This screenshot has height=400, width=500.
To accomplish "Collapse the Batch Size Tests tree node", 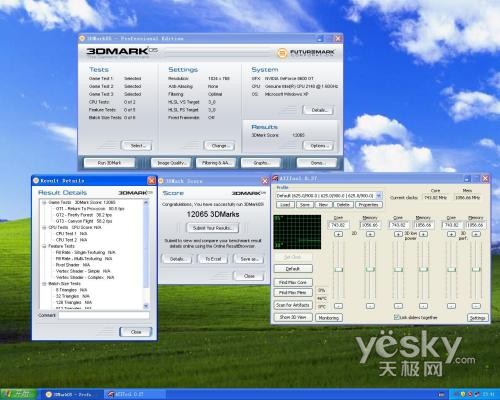I will click(x=44, y=284).
